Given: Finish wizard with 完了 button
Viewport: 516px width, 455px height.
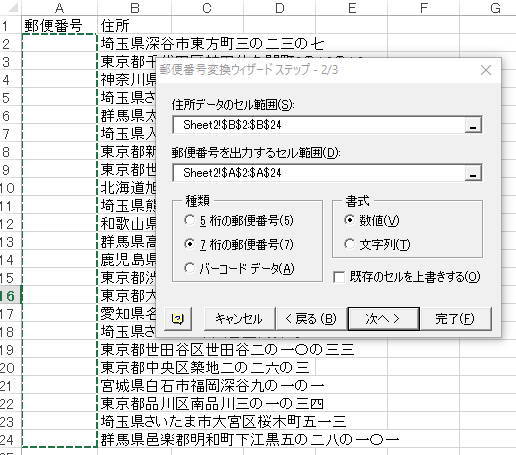Looking at the screenshot, I should pyautogui.click(x=455, y=319).
